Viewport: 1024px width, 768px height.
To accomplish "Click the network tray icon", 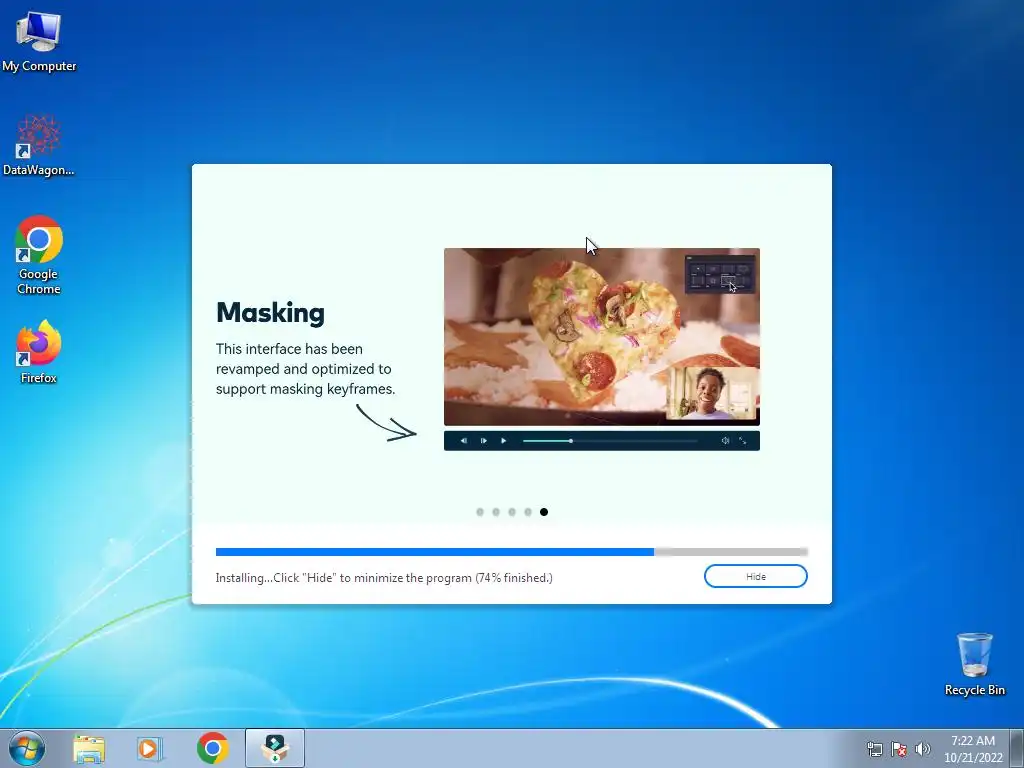I will (x=874, y=749).
